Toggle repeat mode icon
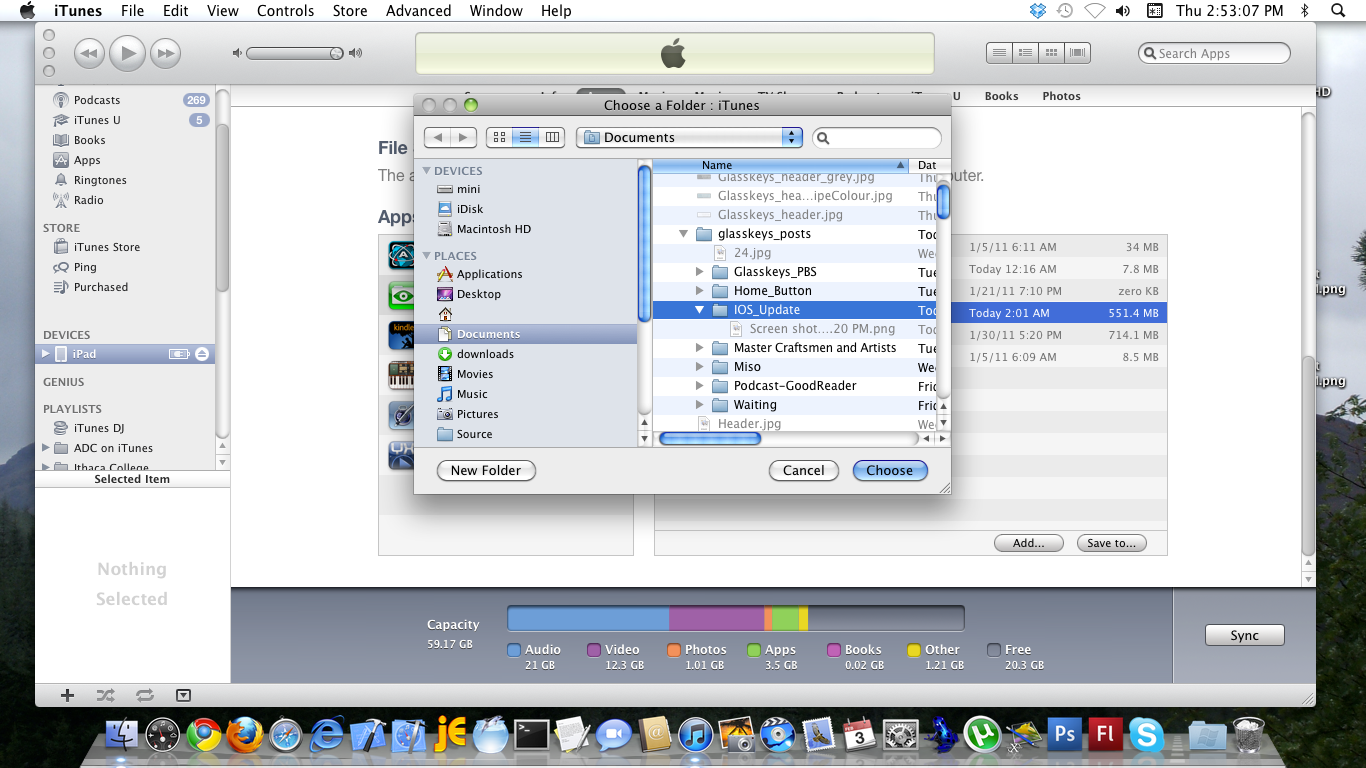 click(144, 695)
